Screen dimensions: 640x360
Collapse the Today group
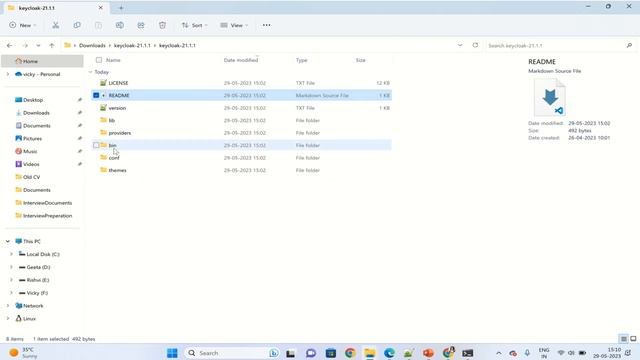click(x=91, y=72)
